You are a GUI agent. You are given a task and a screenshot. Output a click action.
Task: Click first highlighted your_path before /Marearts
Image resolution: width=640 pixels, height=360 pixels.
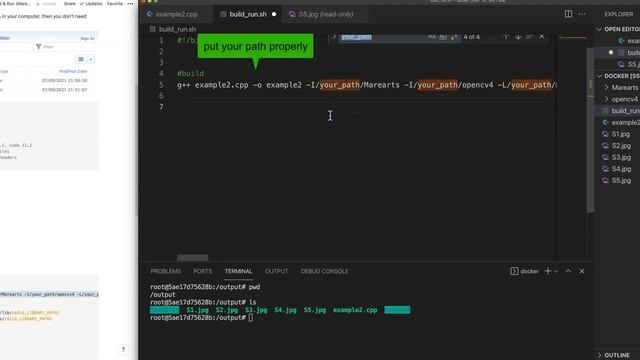(340, 85)
